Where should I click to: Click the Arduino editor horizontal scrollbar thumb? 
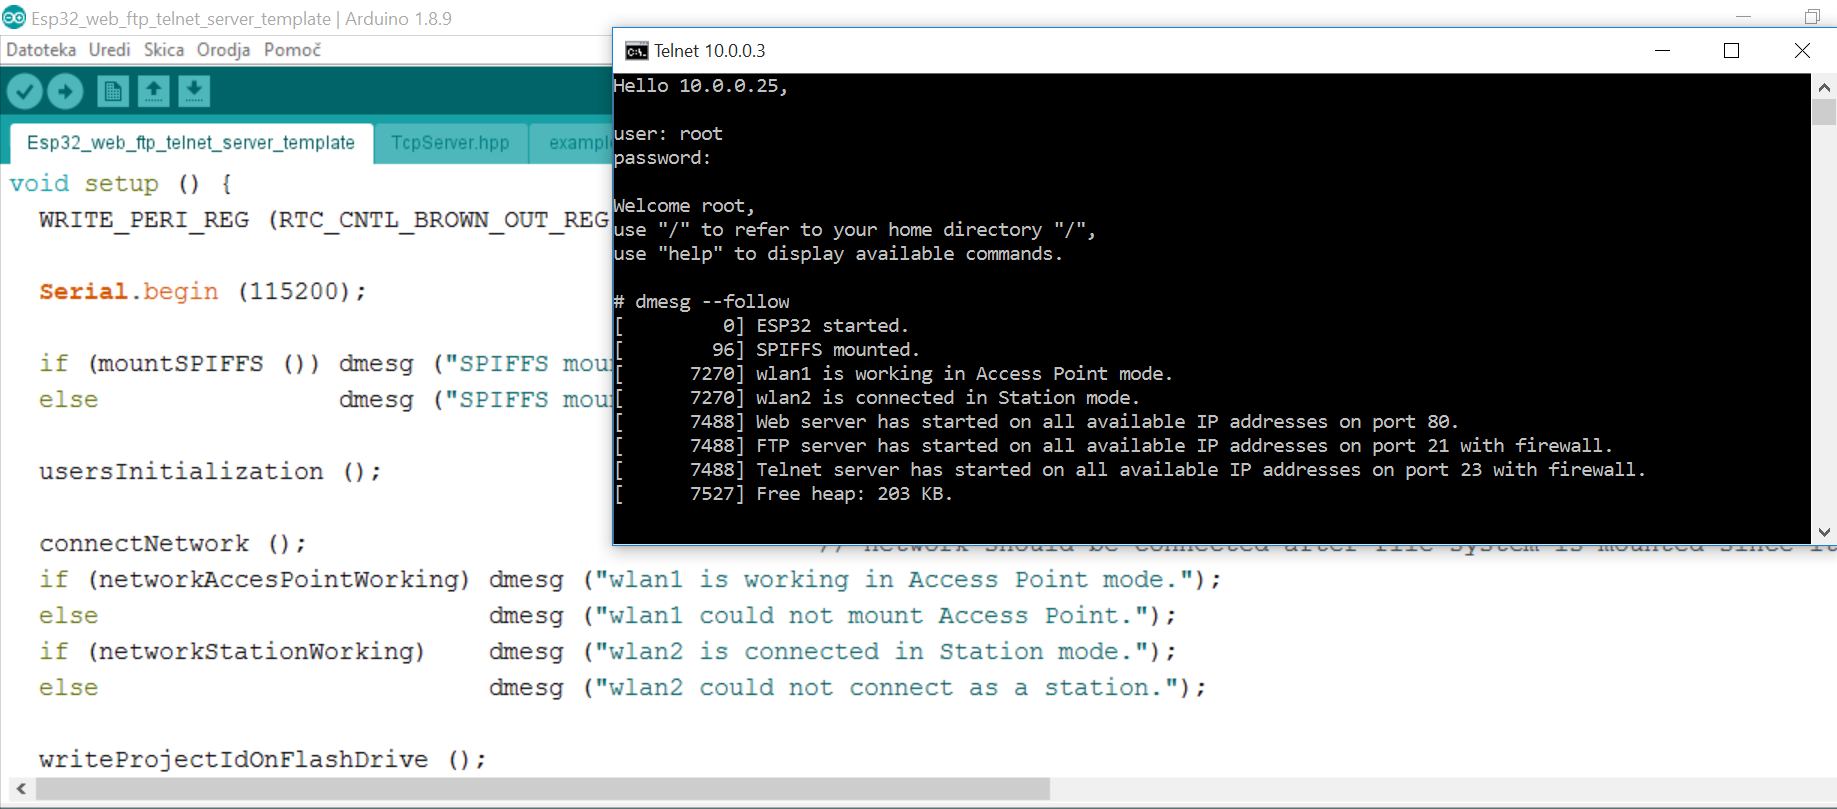543,789
